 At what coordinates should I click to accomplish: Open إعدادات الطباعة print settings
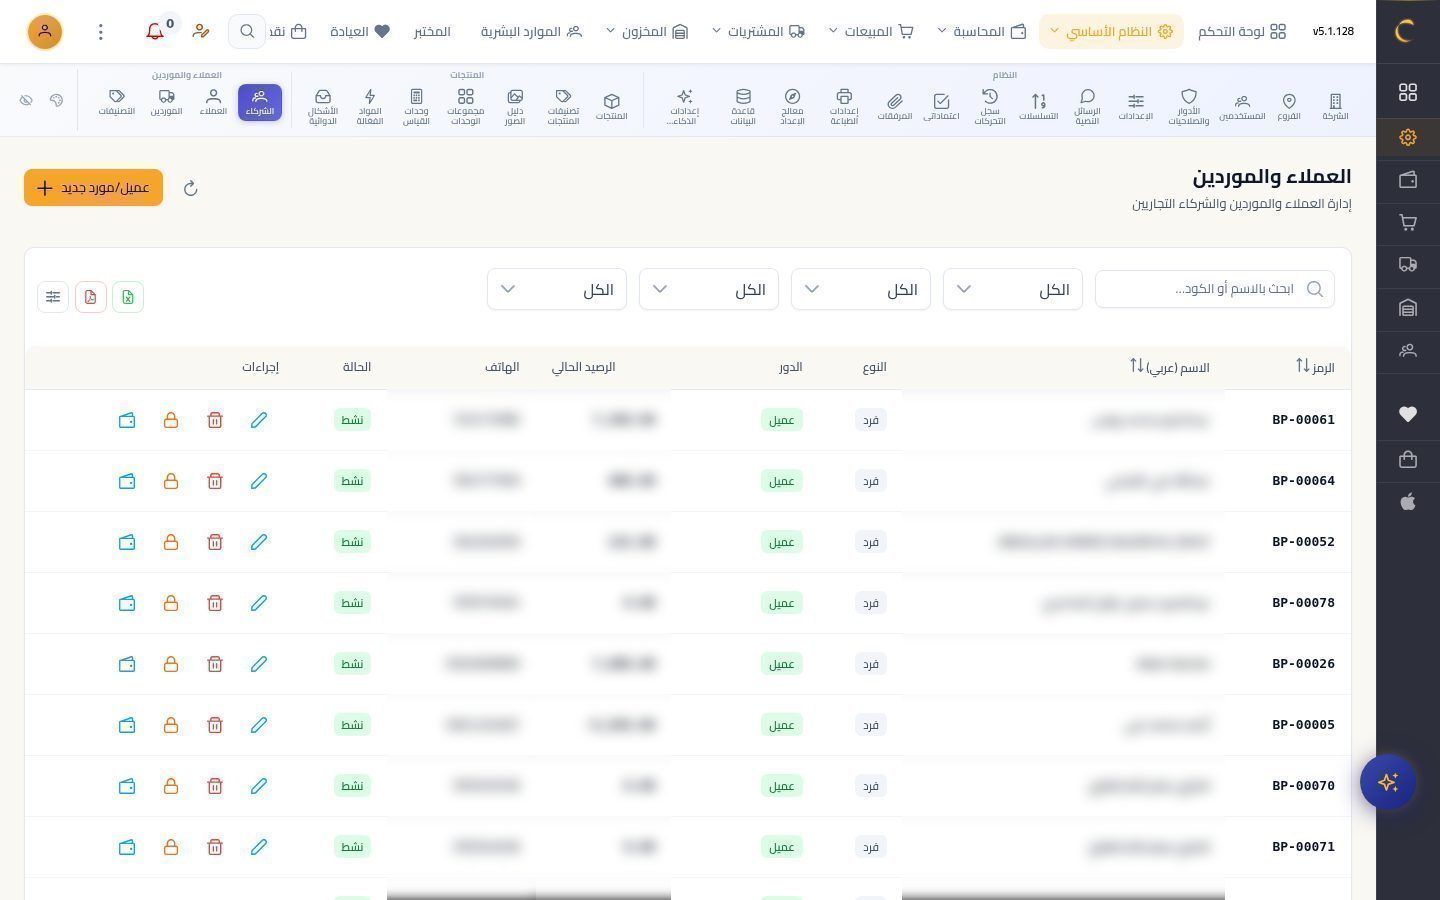(x=844, y=105)
